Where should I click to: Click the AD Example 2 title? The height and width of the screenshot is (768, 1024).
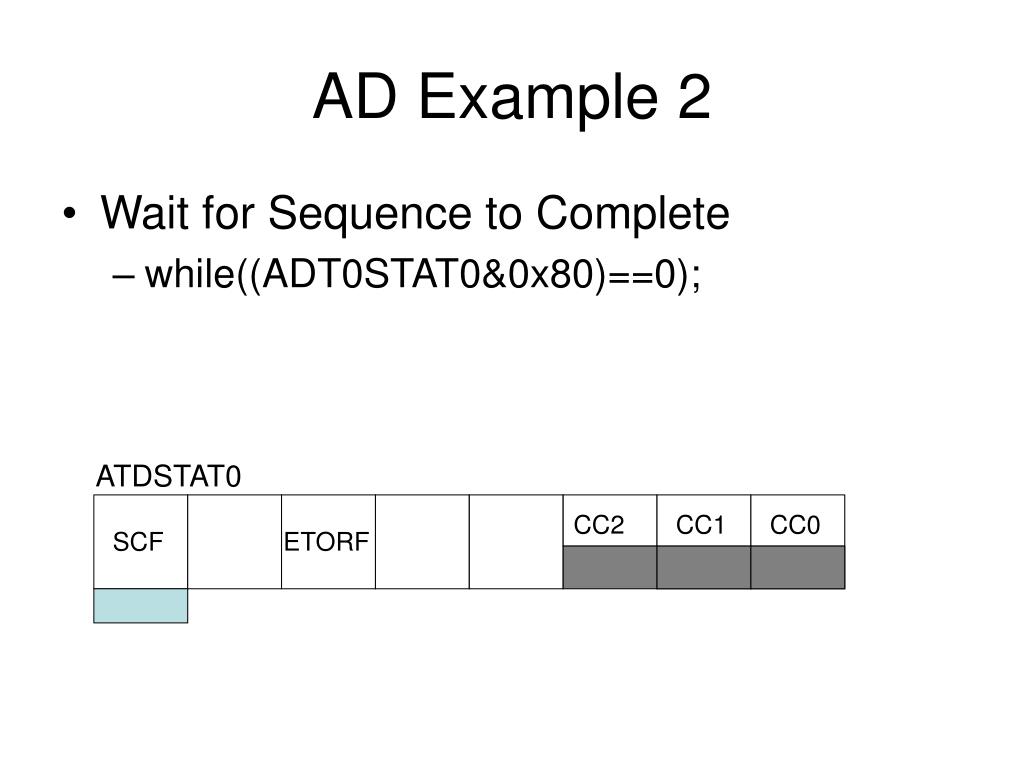[x=512, y=98]
